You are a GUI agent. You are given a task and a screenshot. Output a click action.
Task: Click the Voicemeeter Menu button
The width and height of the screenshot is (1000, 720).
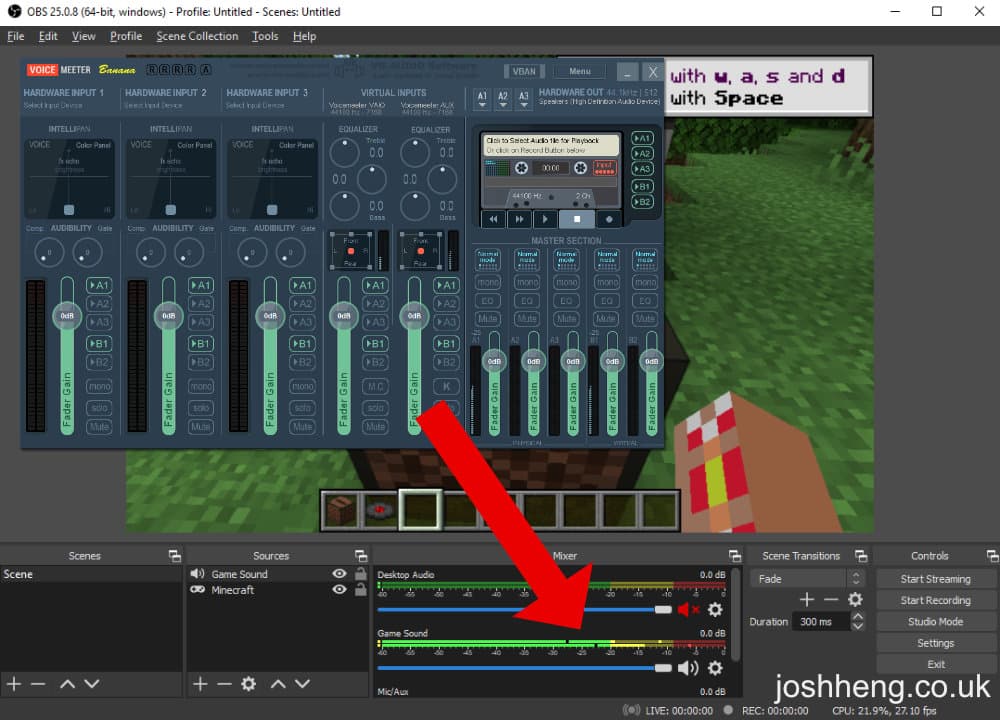[x=580, y=71]
